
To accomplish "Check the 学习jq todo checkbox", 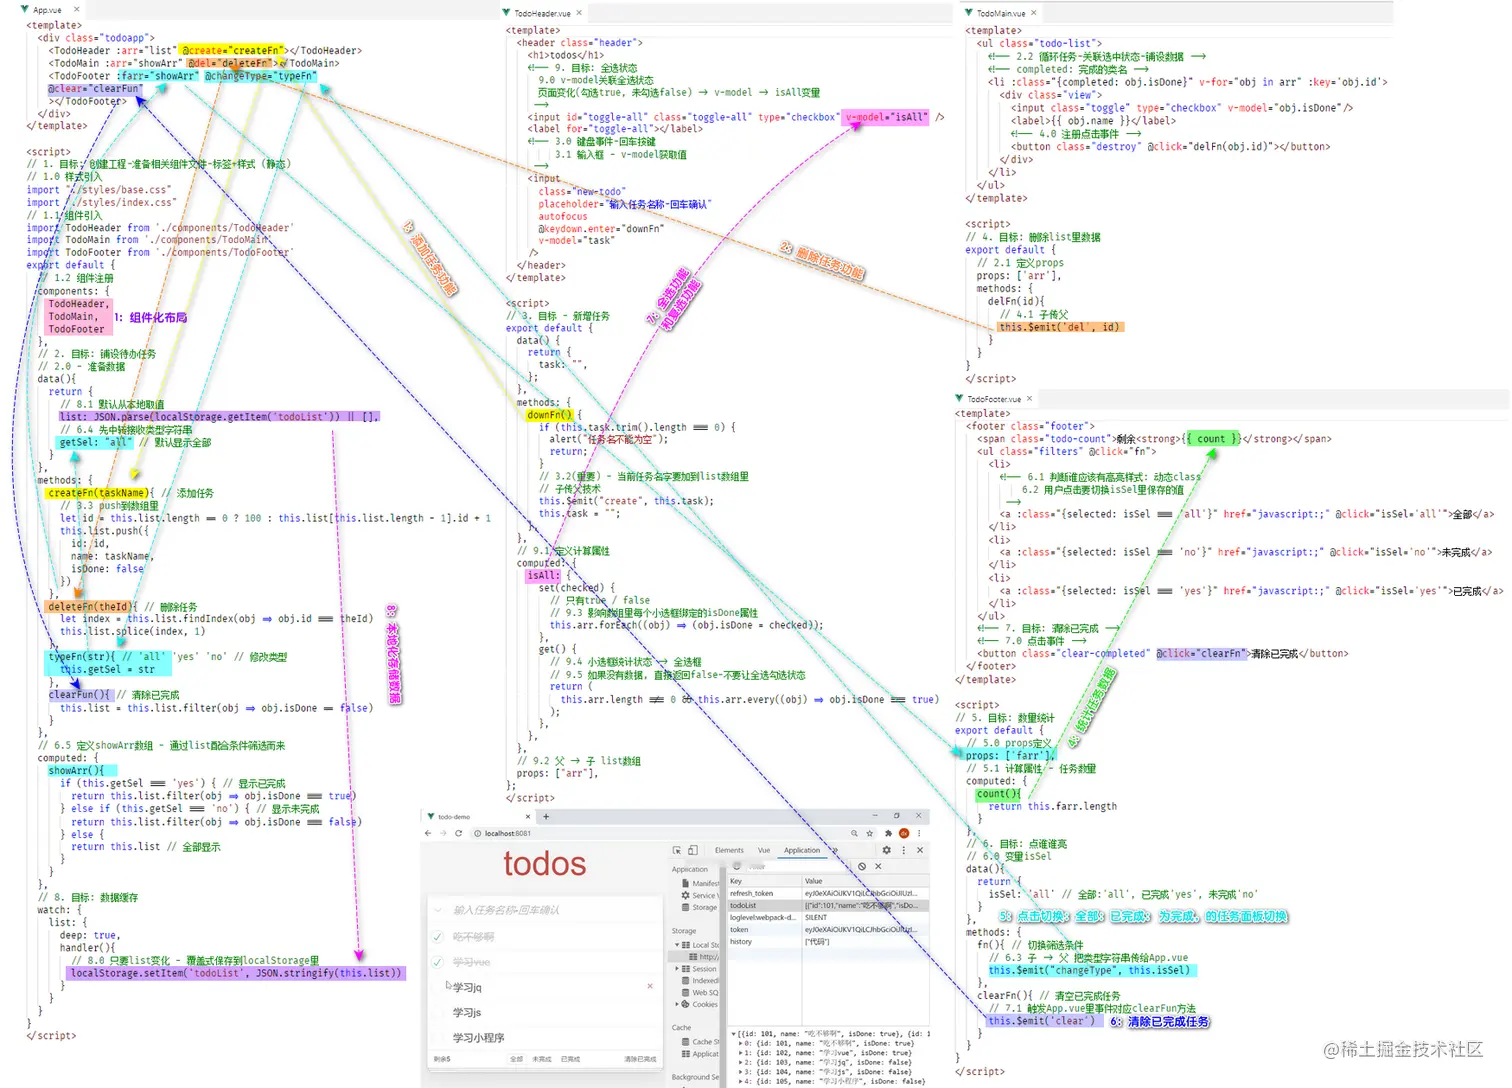I will point(437,987).
